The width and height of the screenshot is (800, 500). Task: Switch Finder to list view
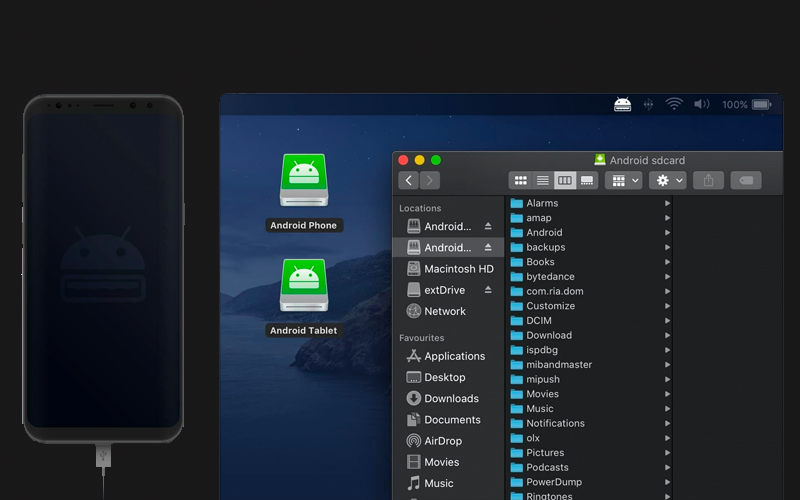click(542, 180)
